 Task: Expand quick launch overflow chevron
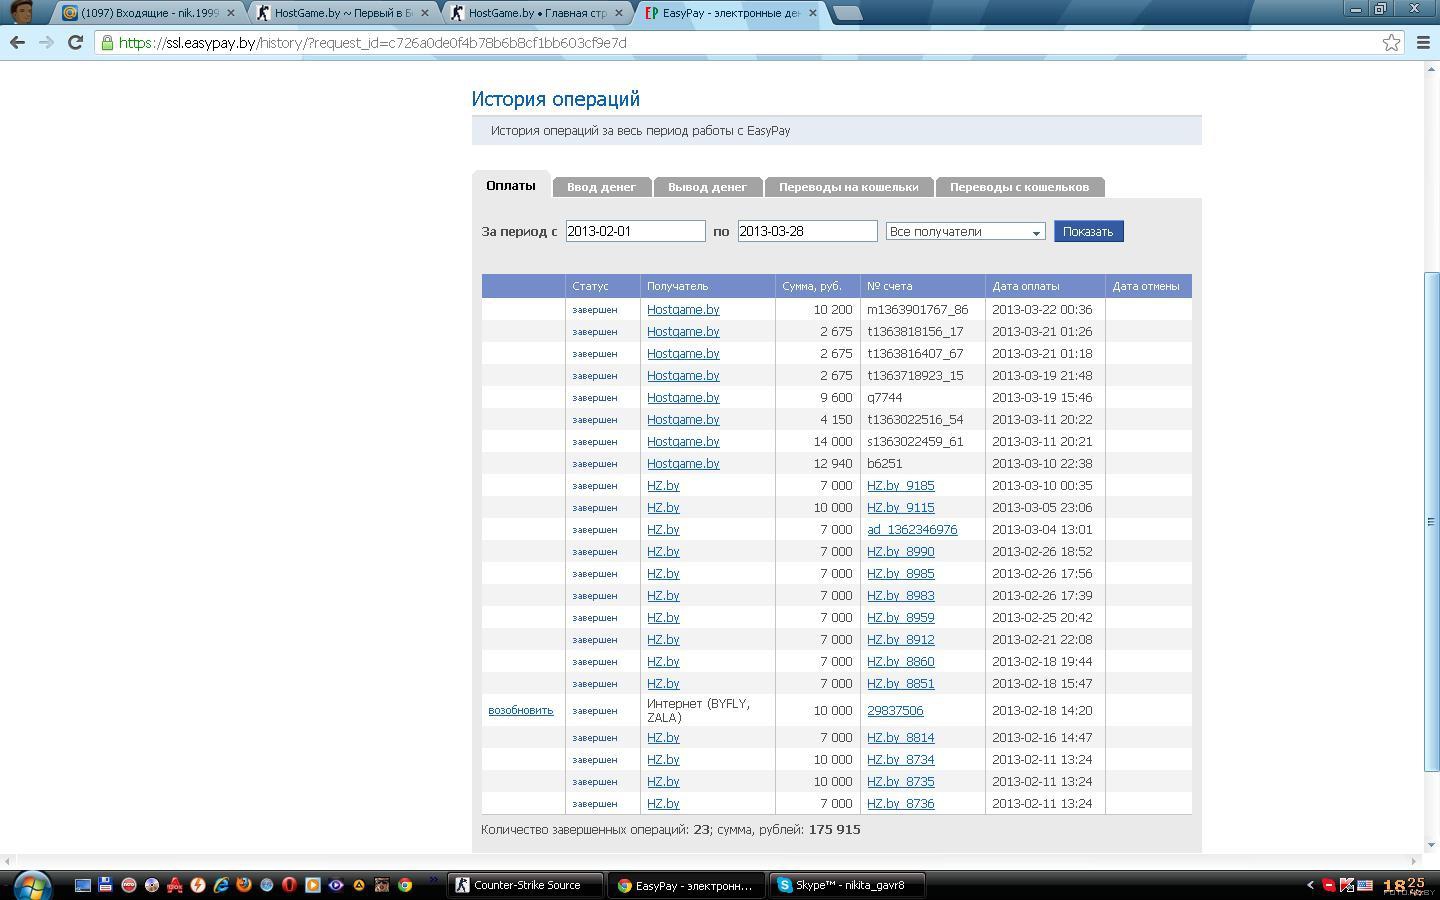click(x=433, y=881)
